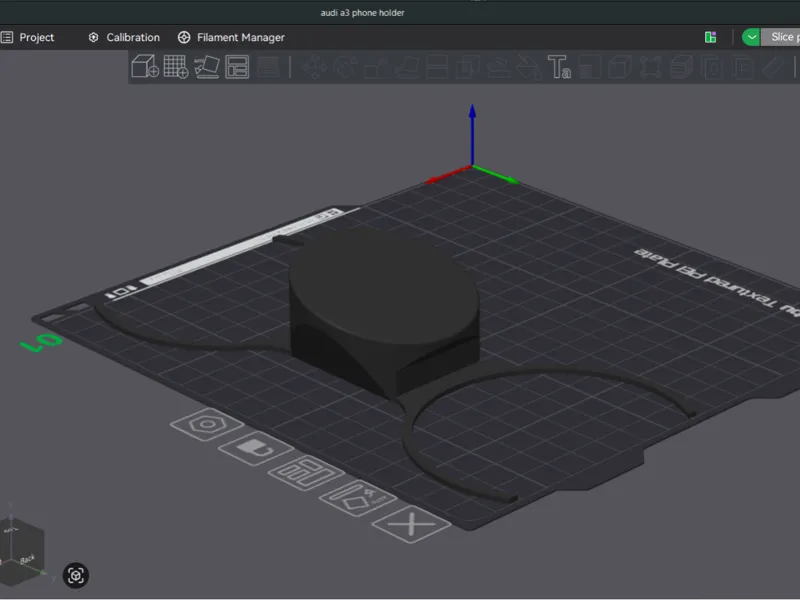Open the Calibration menu
The width and height of the screenshot is (800, 600).
[x=124, y=37]
